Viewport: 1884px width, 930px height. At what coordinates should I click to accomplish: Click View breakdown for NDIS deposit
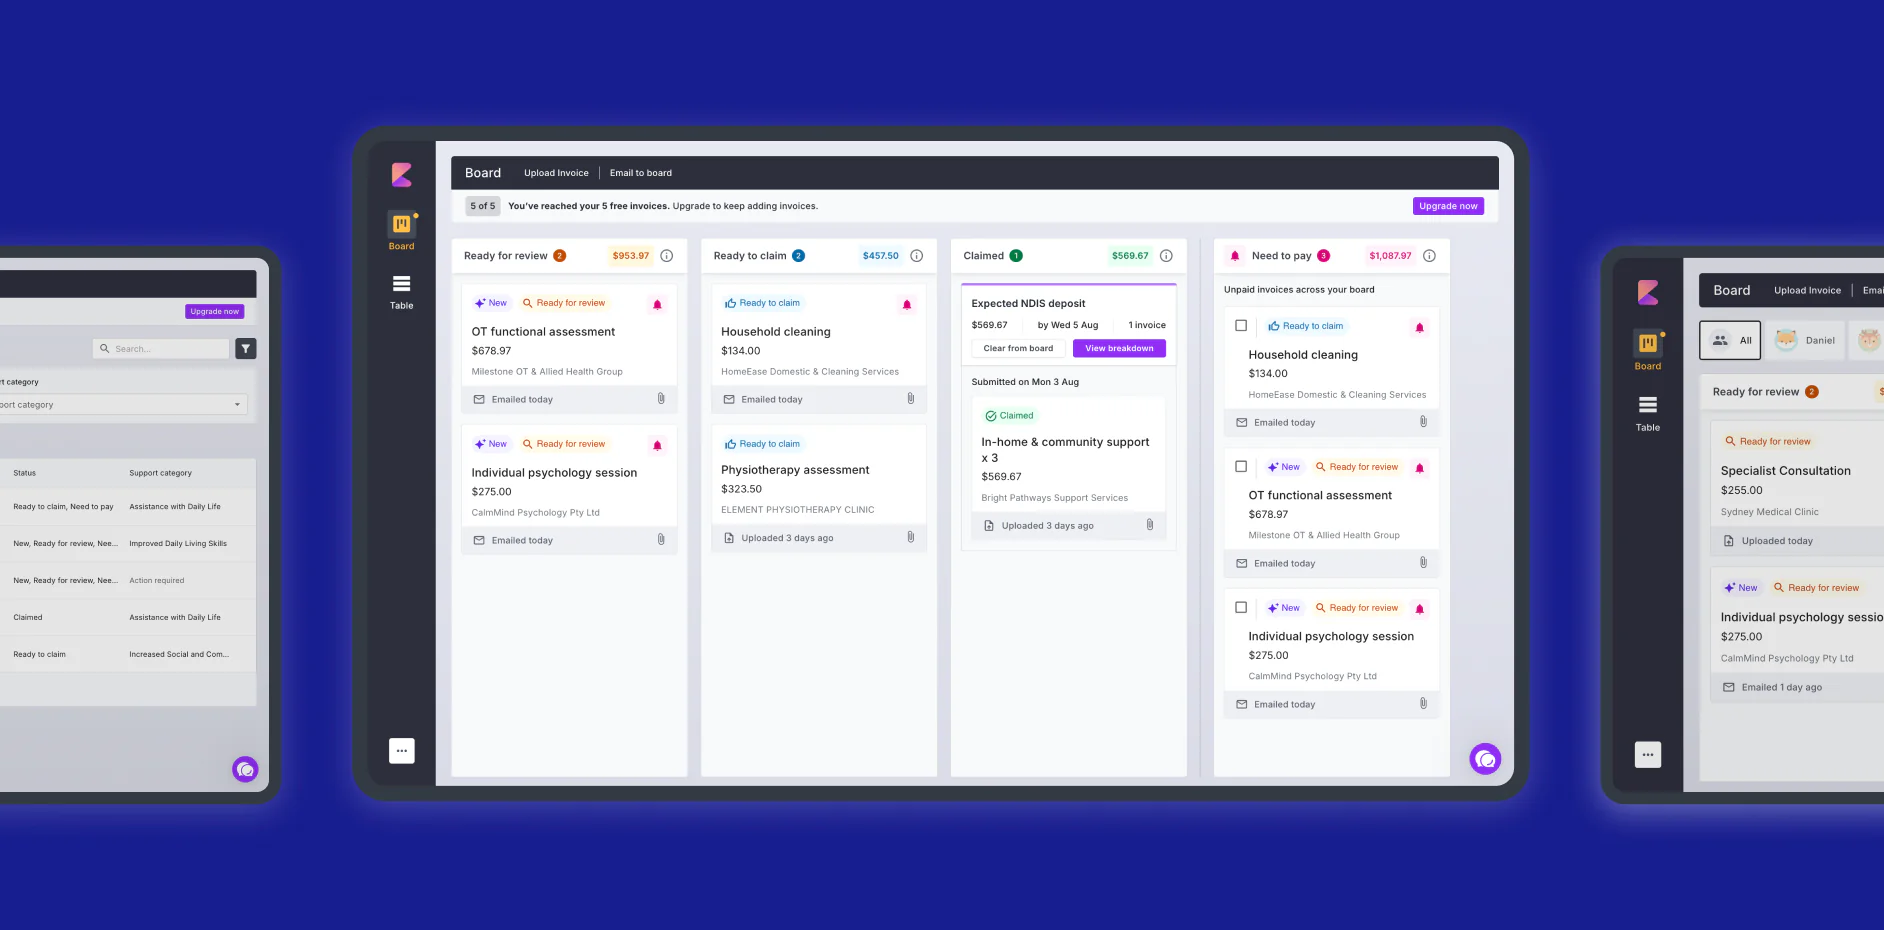[1119, 348]
